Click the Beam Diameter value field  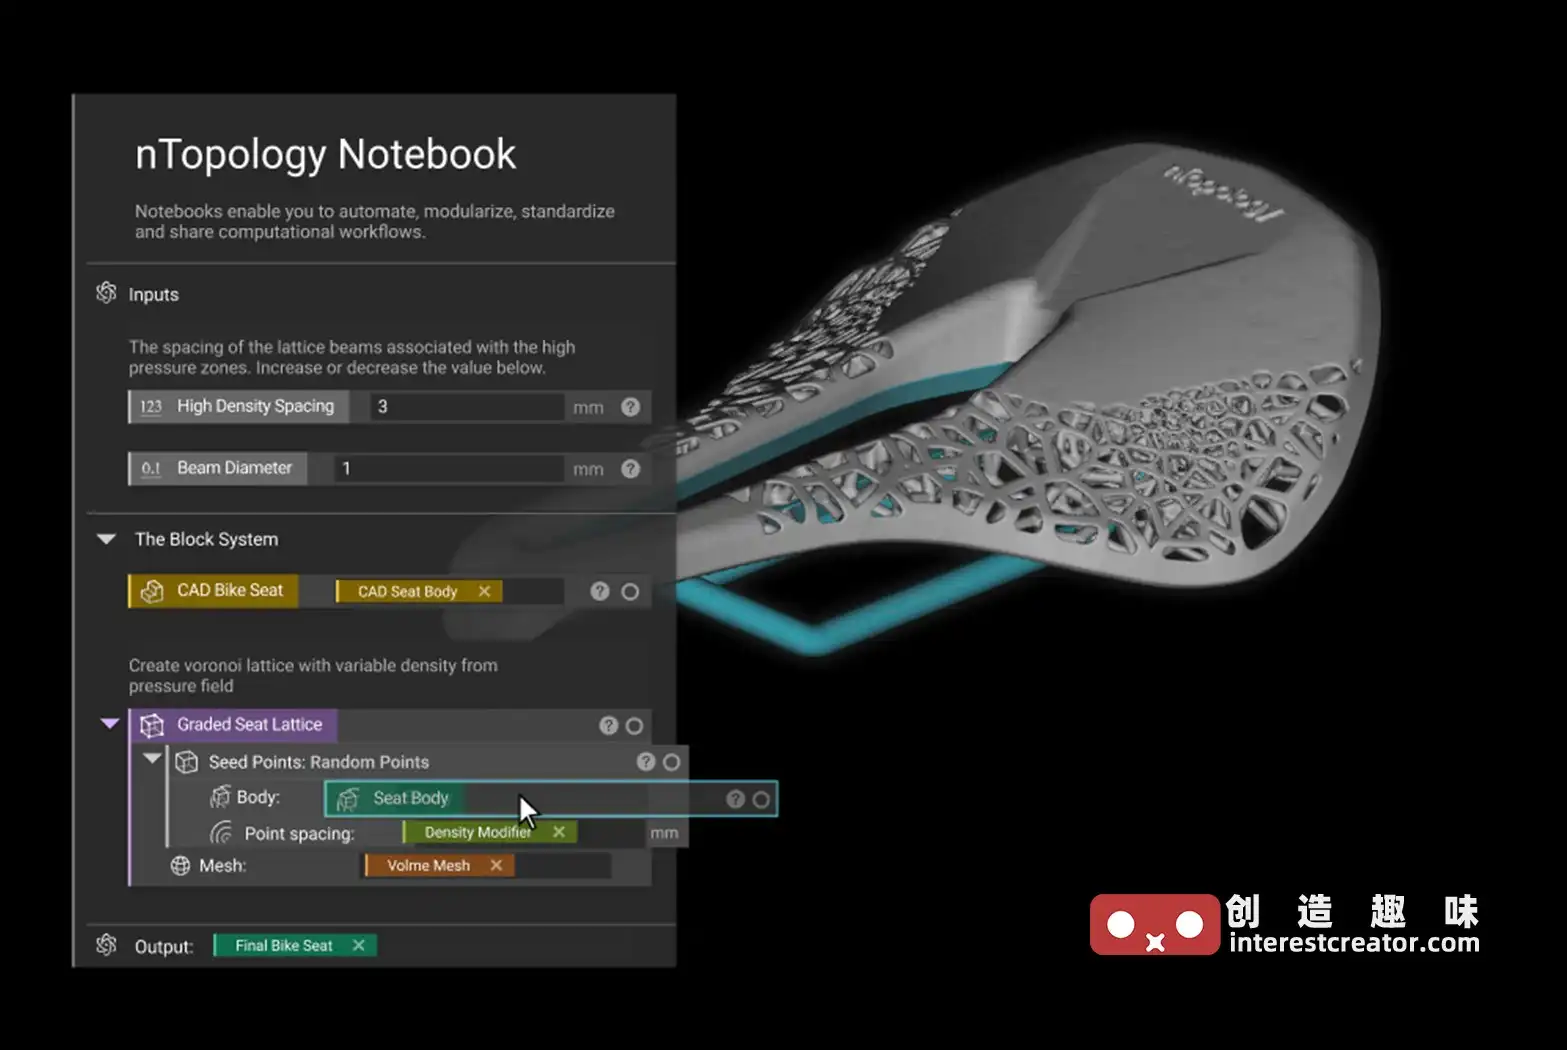click(450, 468)
